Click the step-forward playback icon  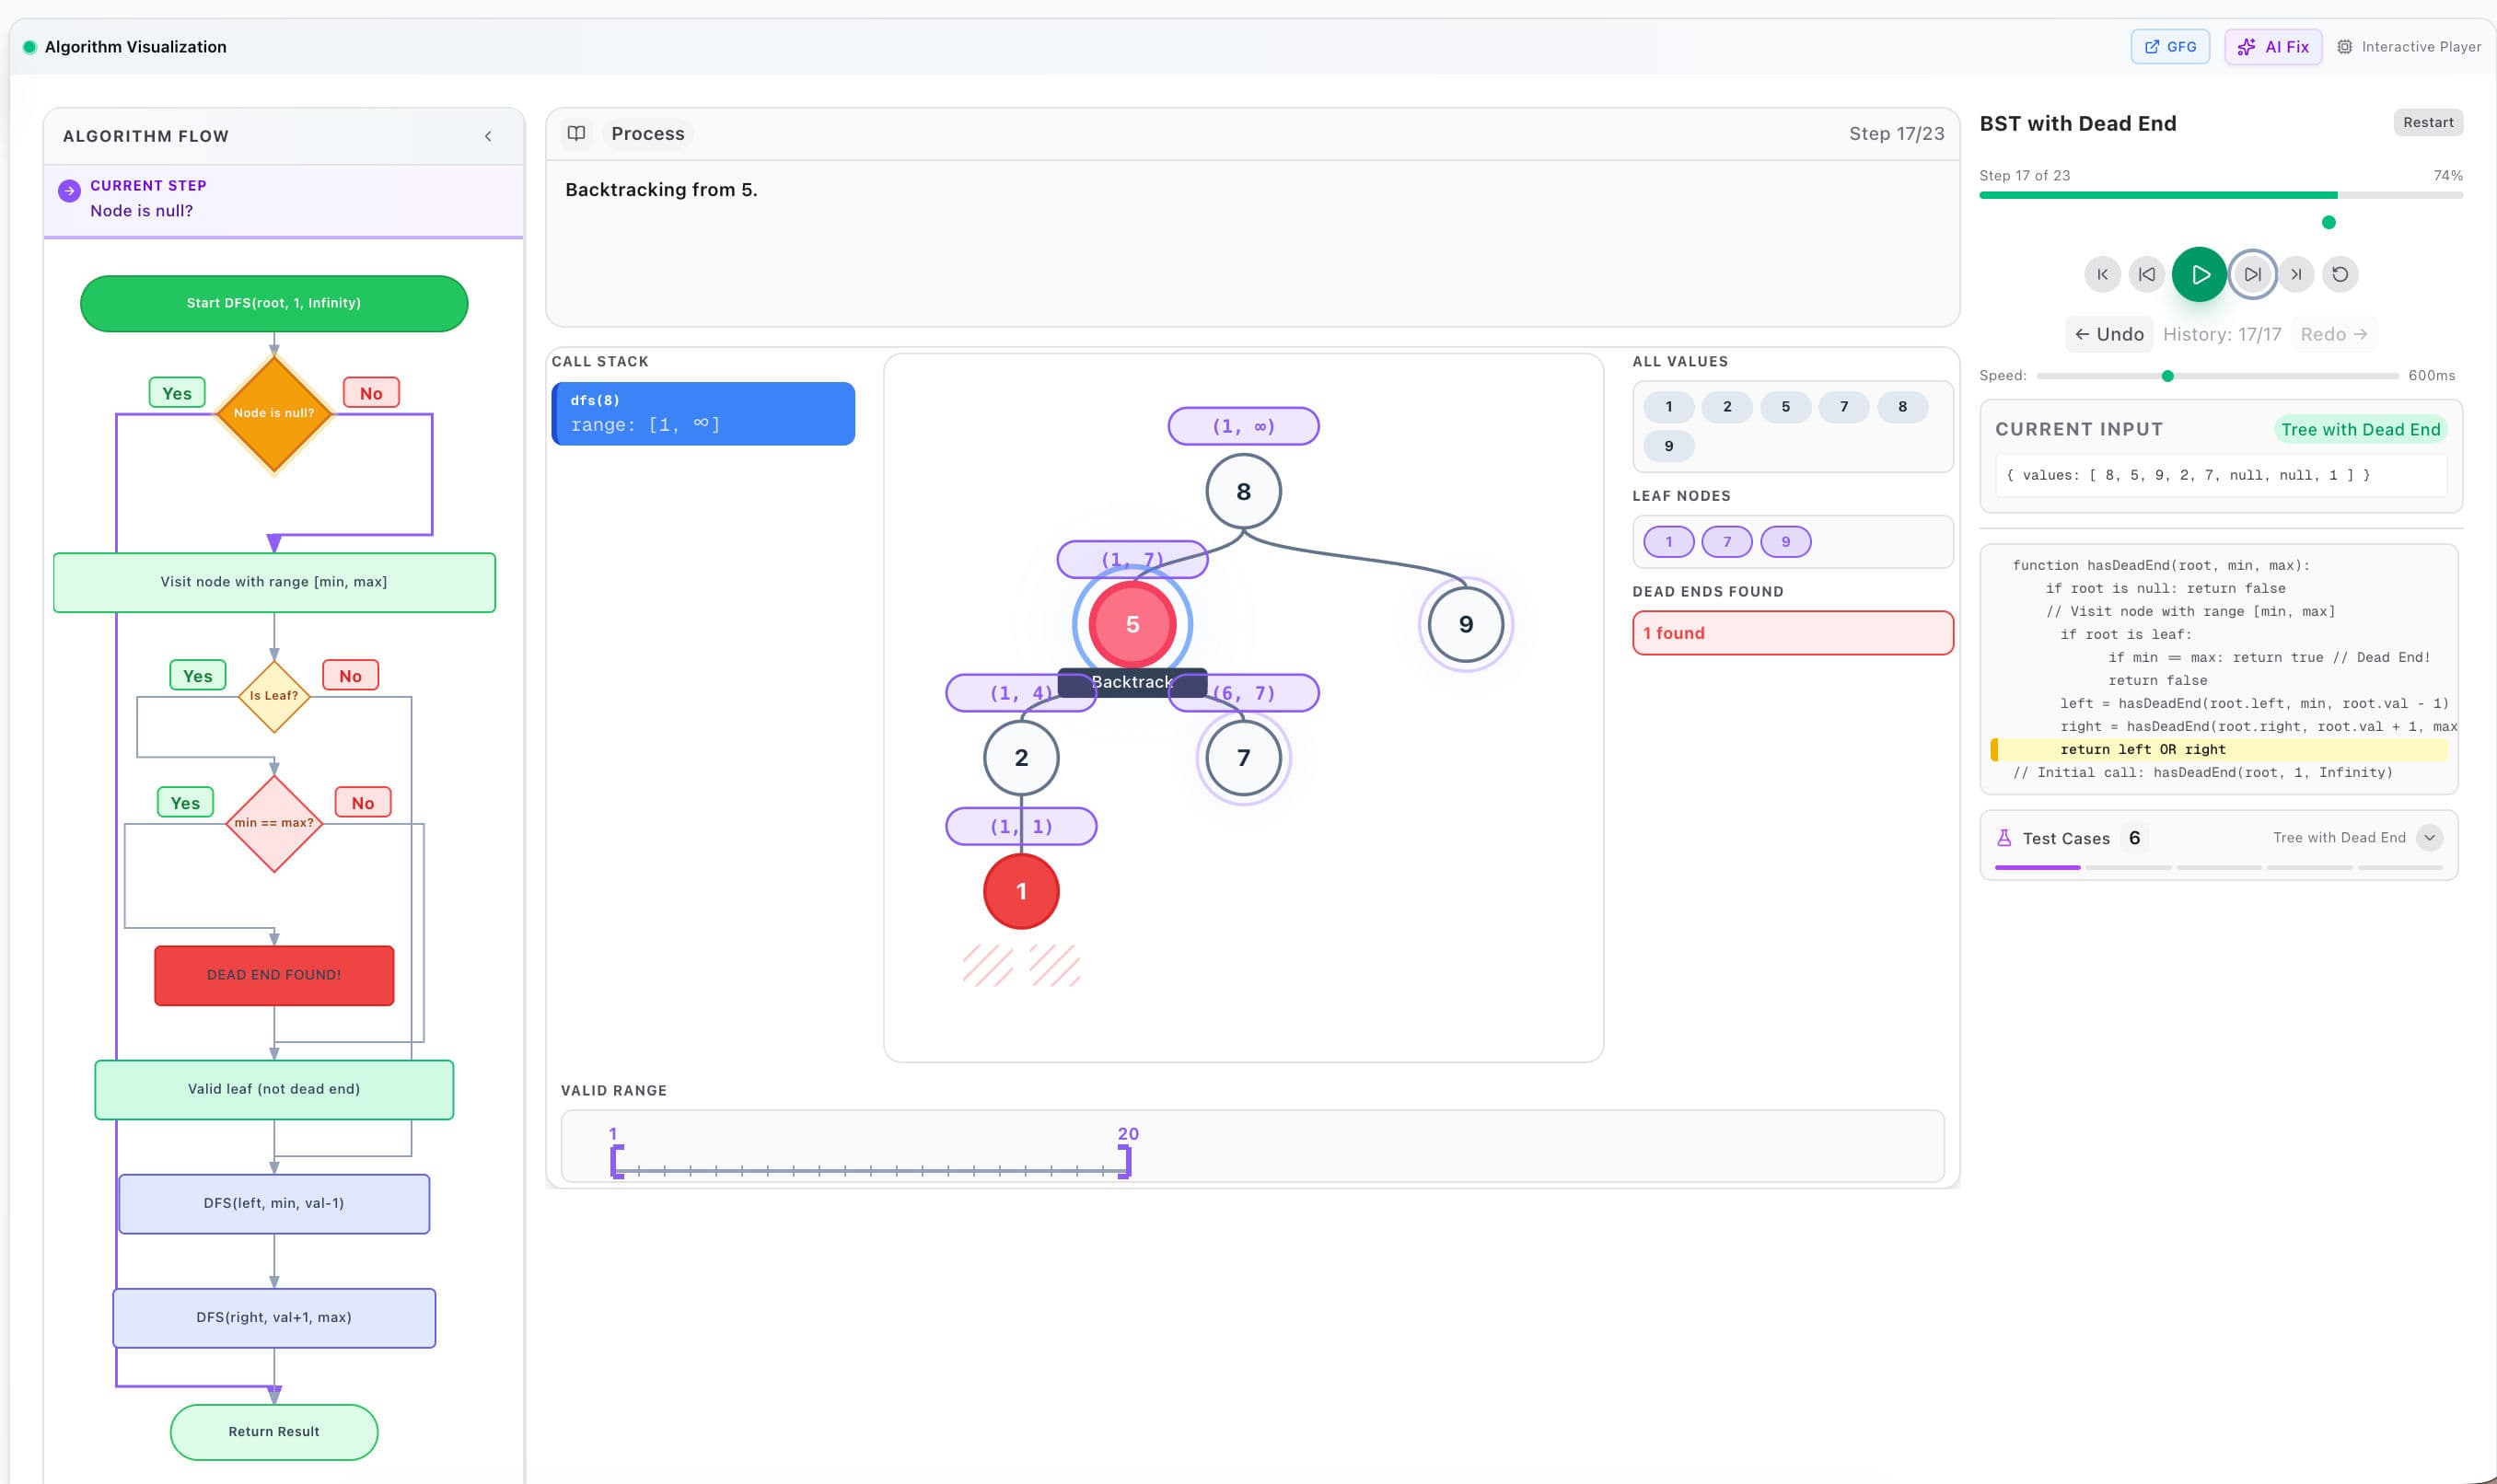[2253, 274]
